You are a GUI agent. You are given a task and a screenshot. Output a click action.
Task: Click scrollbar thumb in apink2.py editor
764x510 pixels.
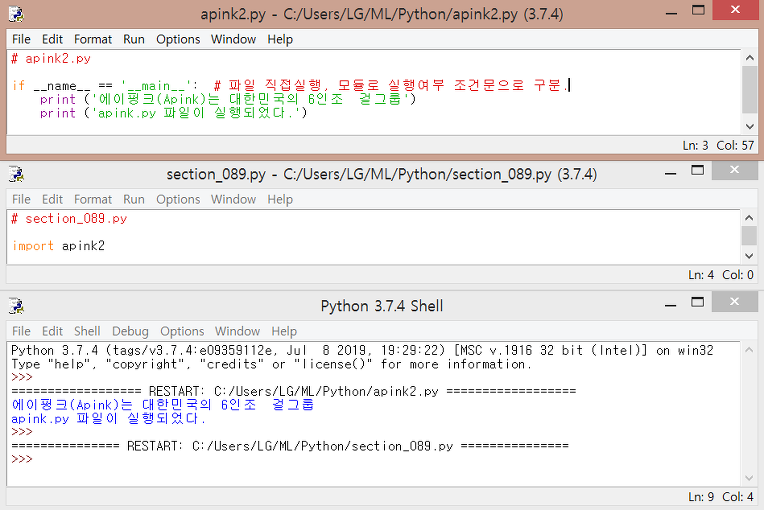coord(749,90)
